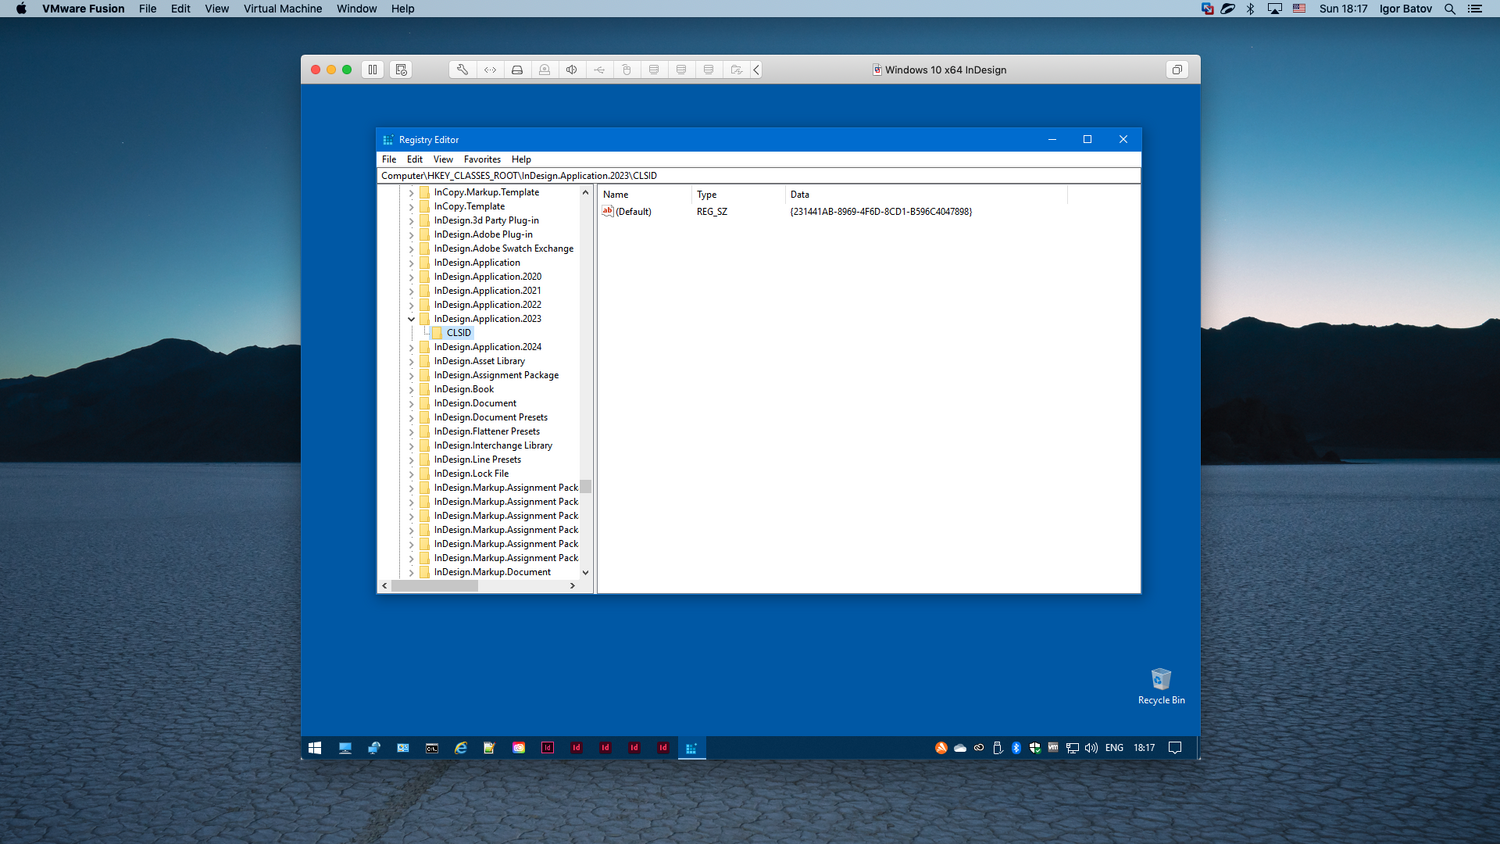This screenshot has width=1500, height=844.
Task: Open Command Prompt from the taskbar
Action: coord(432,748)
